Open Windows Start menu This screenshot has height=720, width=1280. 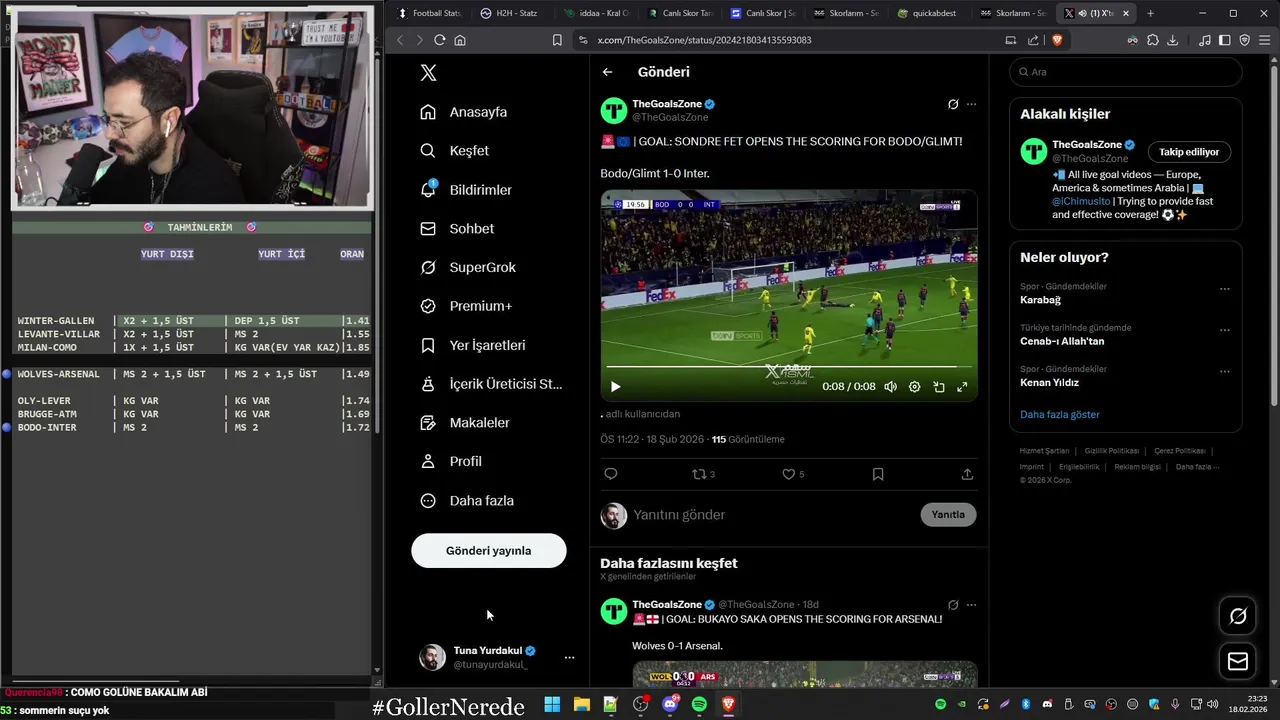[x=552, y=705]
